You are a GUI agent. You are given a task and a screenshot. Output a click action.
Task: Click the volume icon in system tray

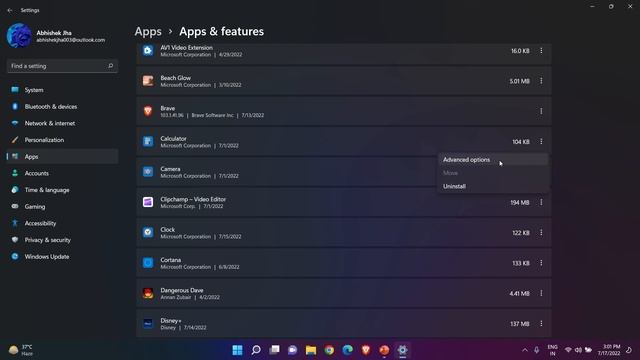pyautogui.click(x=578, y=350)
